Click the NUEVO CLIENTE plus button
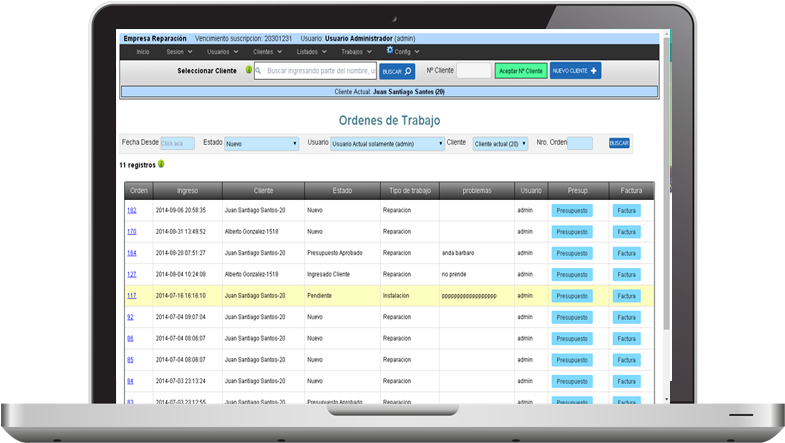 (x=575, y=71)
